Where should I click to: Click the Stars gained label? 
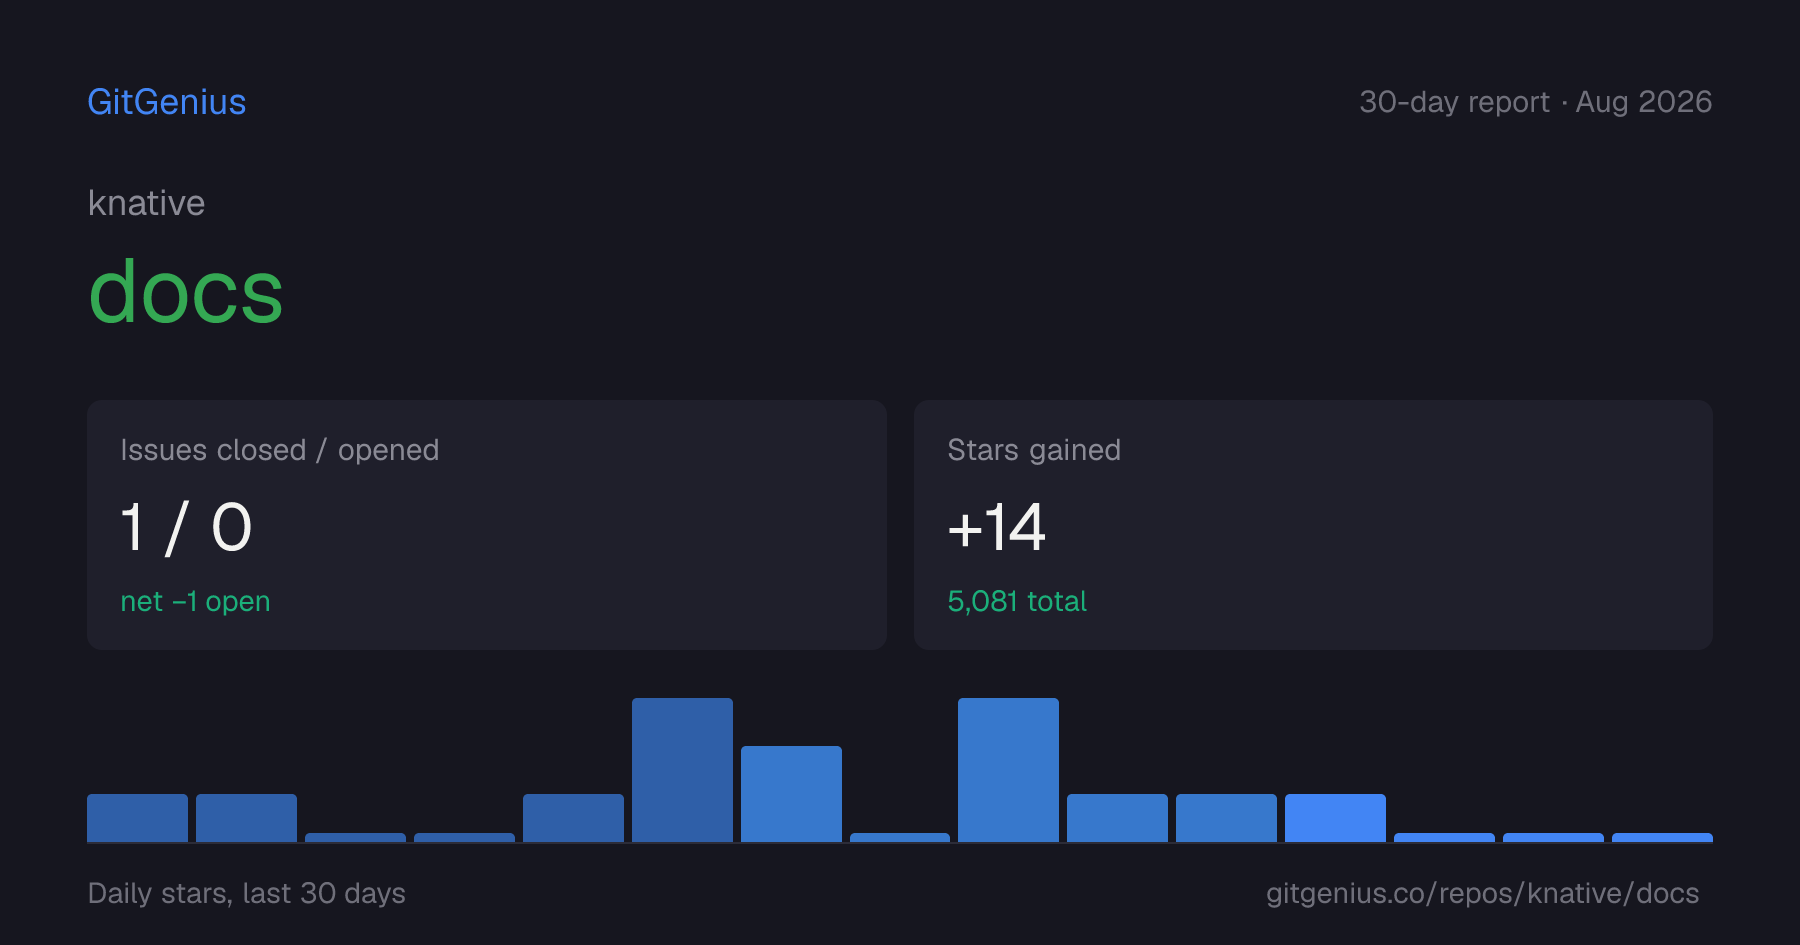coord(1034,450)
